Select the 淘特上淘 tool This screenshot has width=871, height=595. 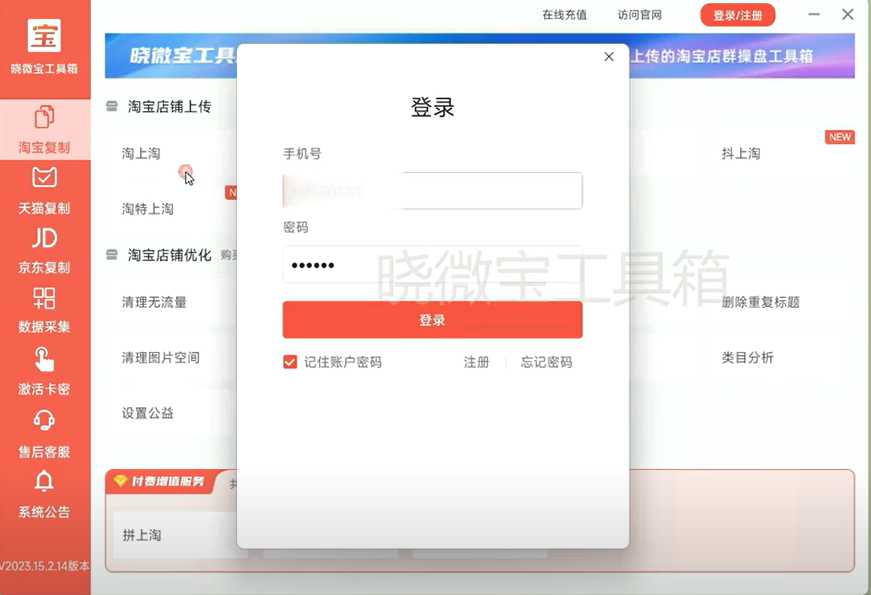pyautogui.click(x=148, y=209)
